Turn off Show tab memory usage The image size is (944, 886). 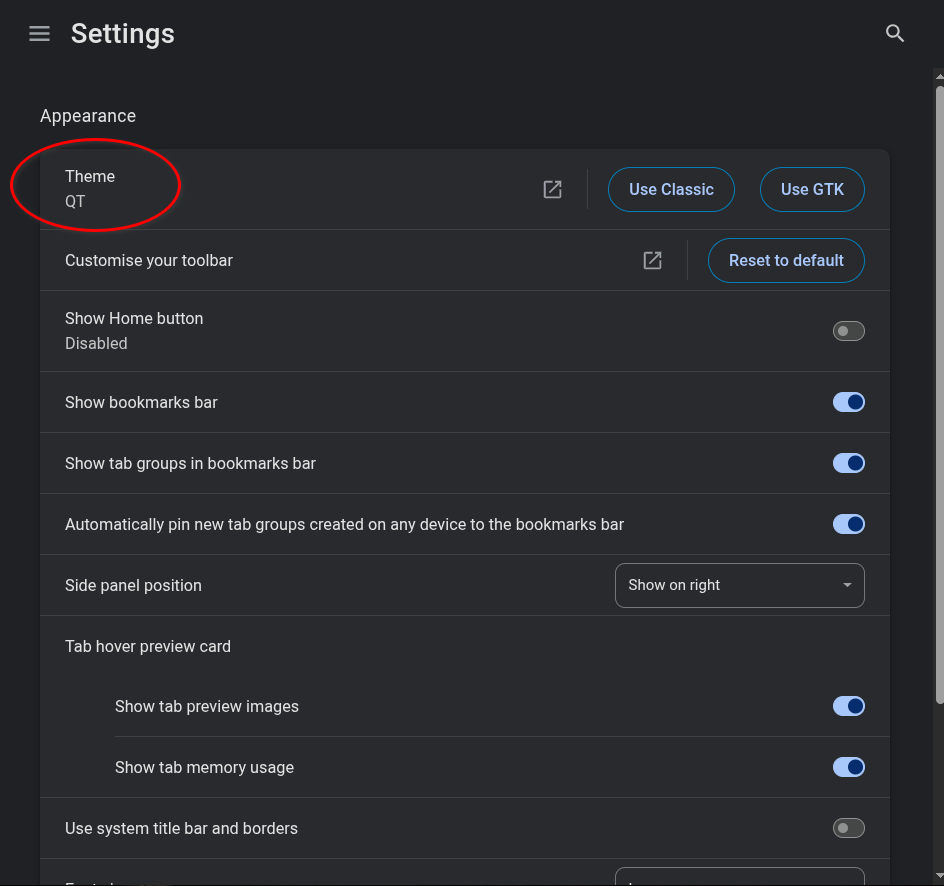click(x=848, y=767)
